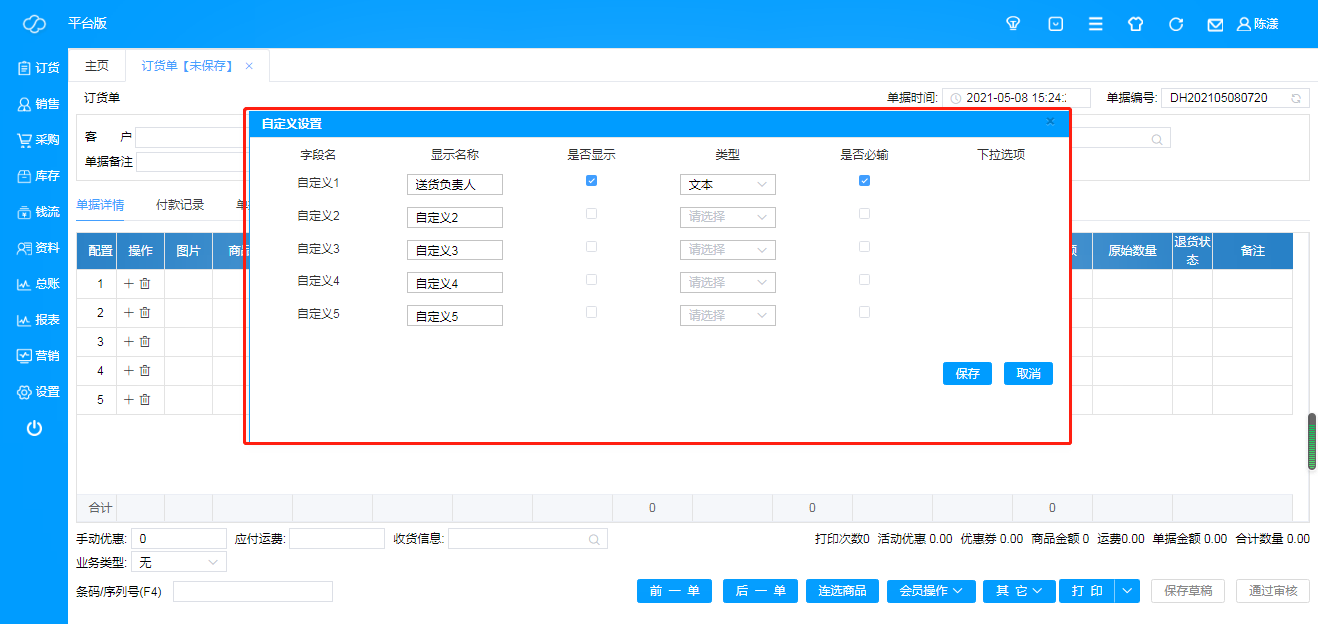This screenshot has width=1318, height=624.
Task: Select 订货单【未保存】 tab
Action: coord(187,66)
